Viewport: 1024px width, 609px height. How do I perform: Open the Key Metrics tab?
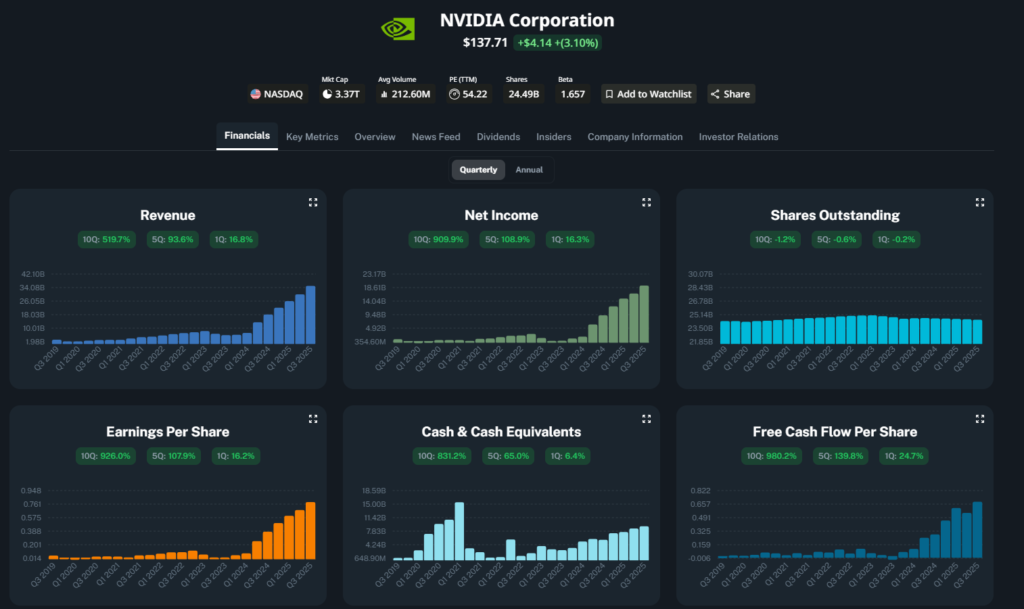pos(312,137)
